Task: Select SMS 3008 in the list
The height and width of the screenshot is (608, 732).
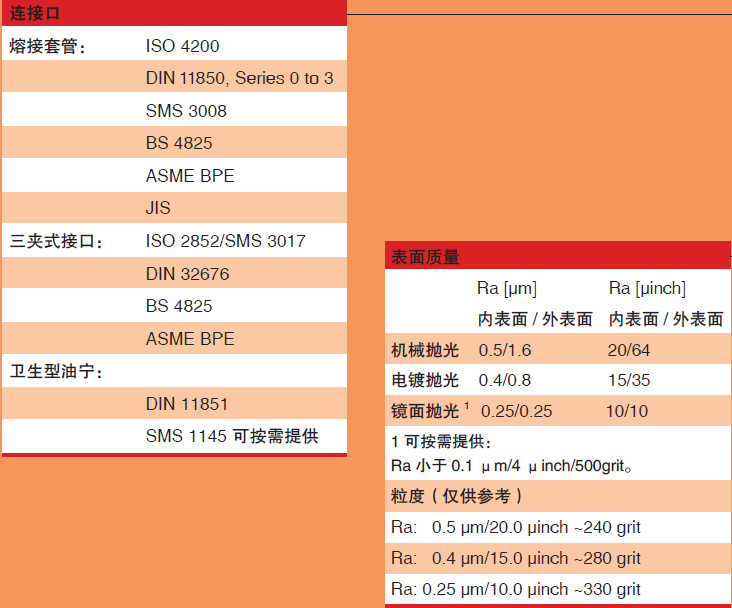Action: [x=186, y=111]
